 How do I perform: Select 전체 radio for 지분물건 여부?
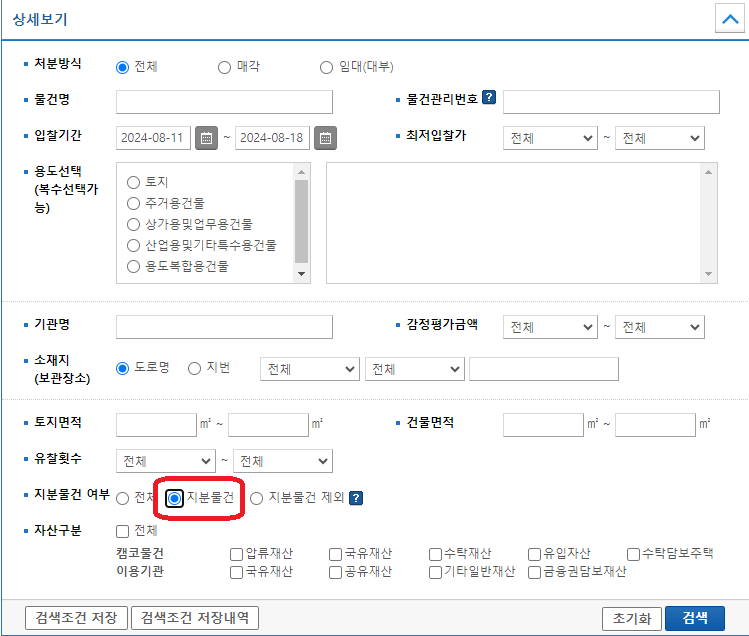(122, 498)
